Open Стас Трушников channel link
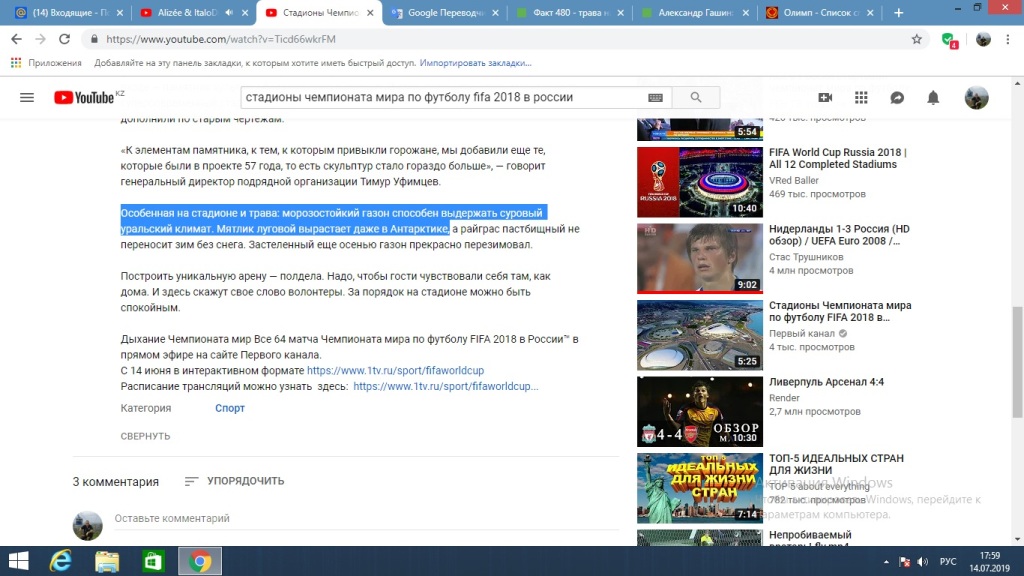This screenshot has width=1024, height=576. 806,257
